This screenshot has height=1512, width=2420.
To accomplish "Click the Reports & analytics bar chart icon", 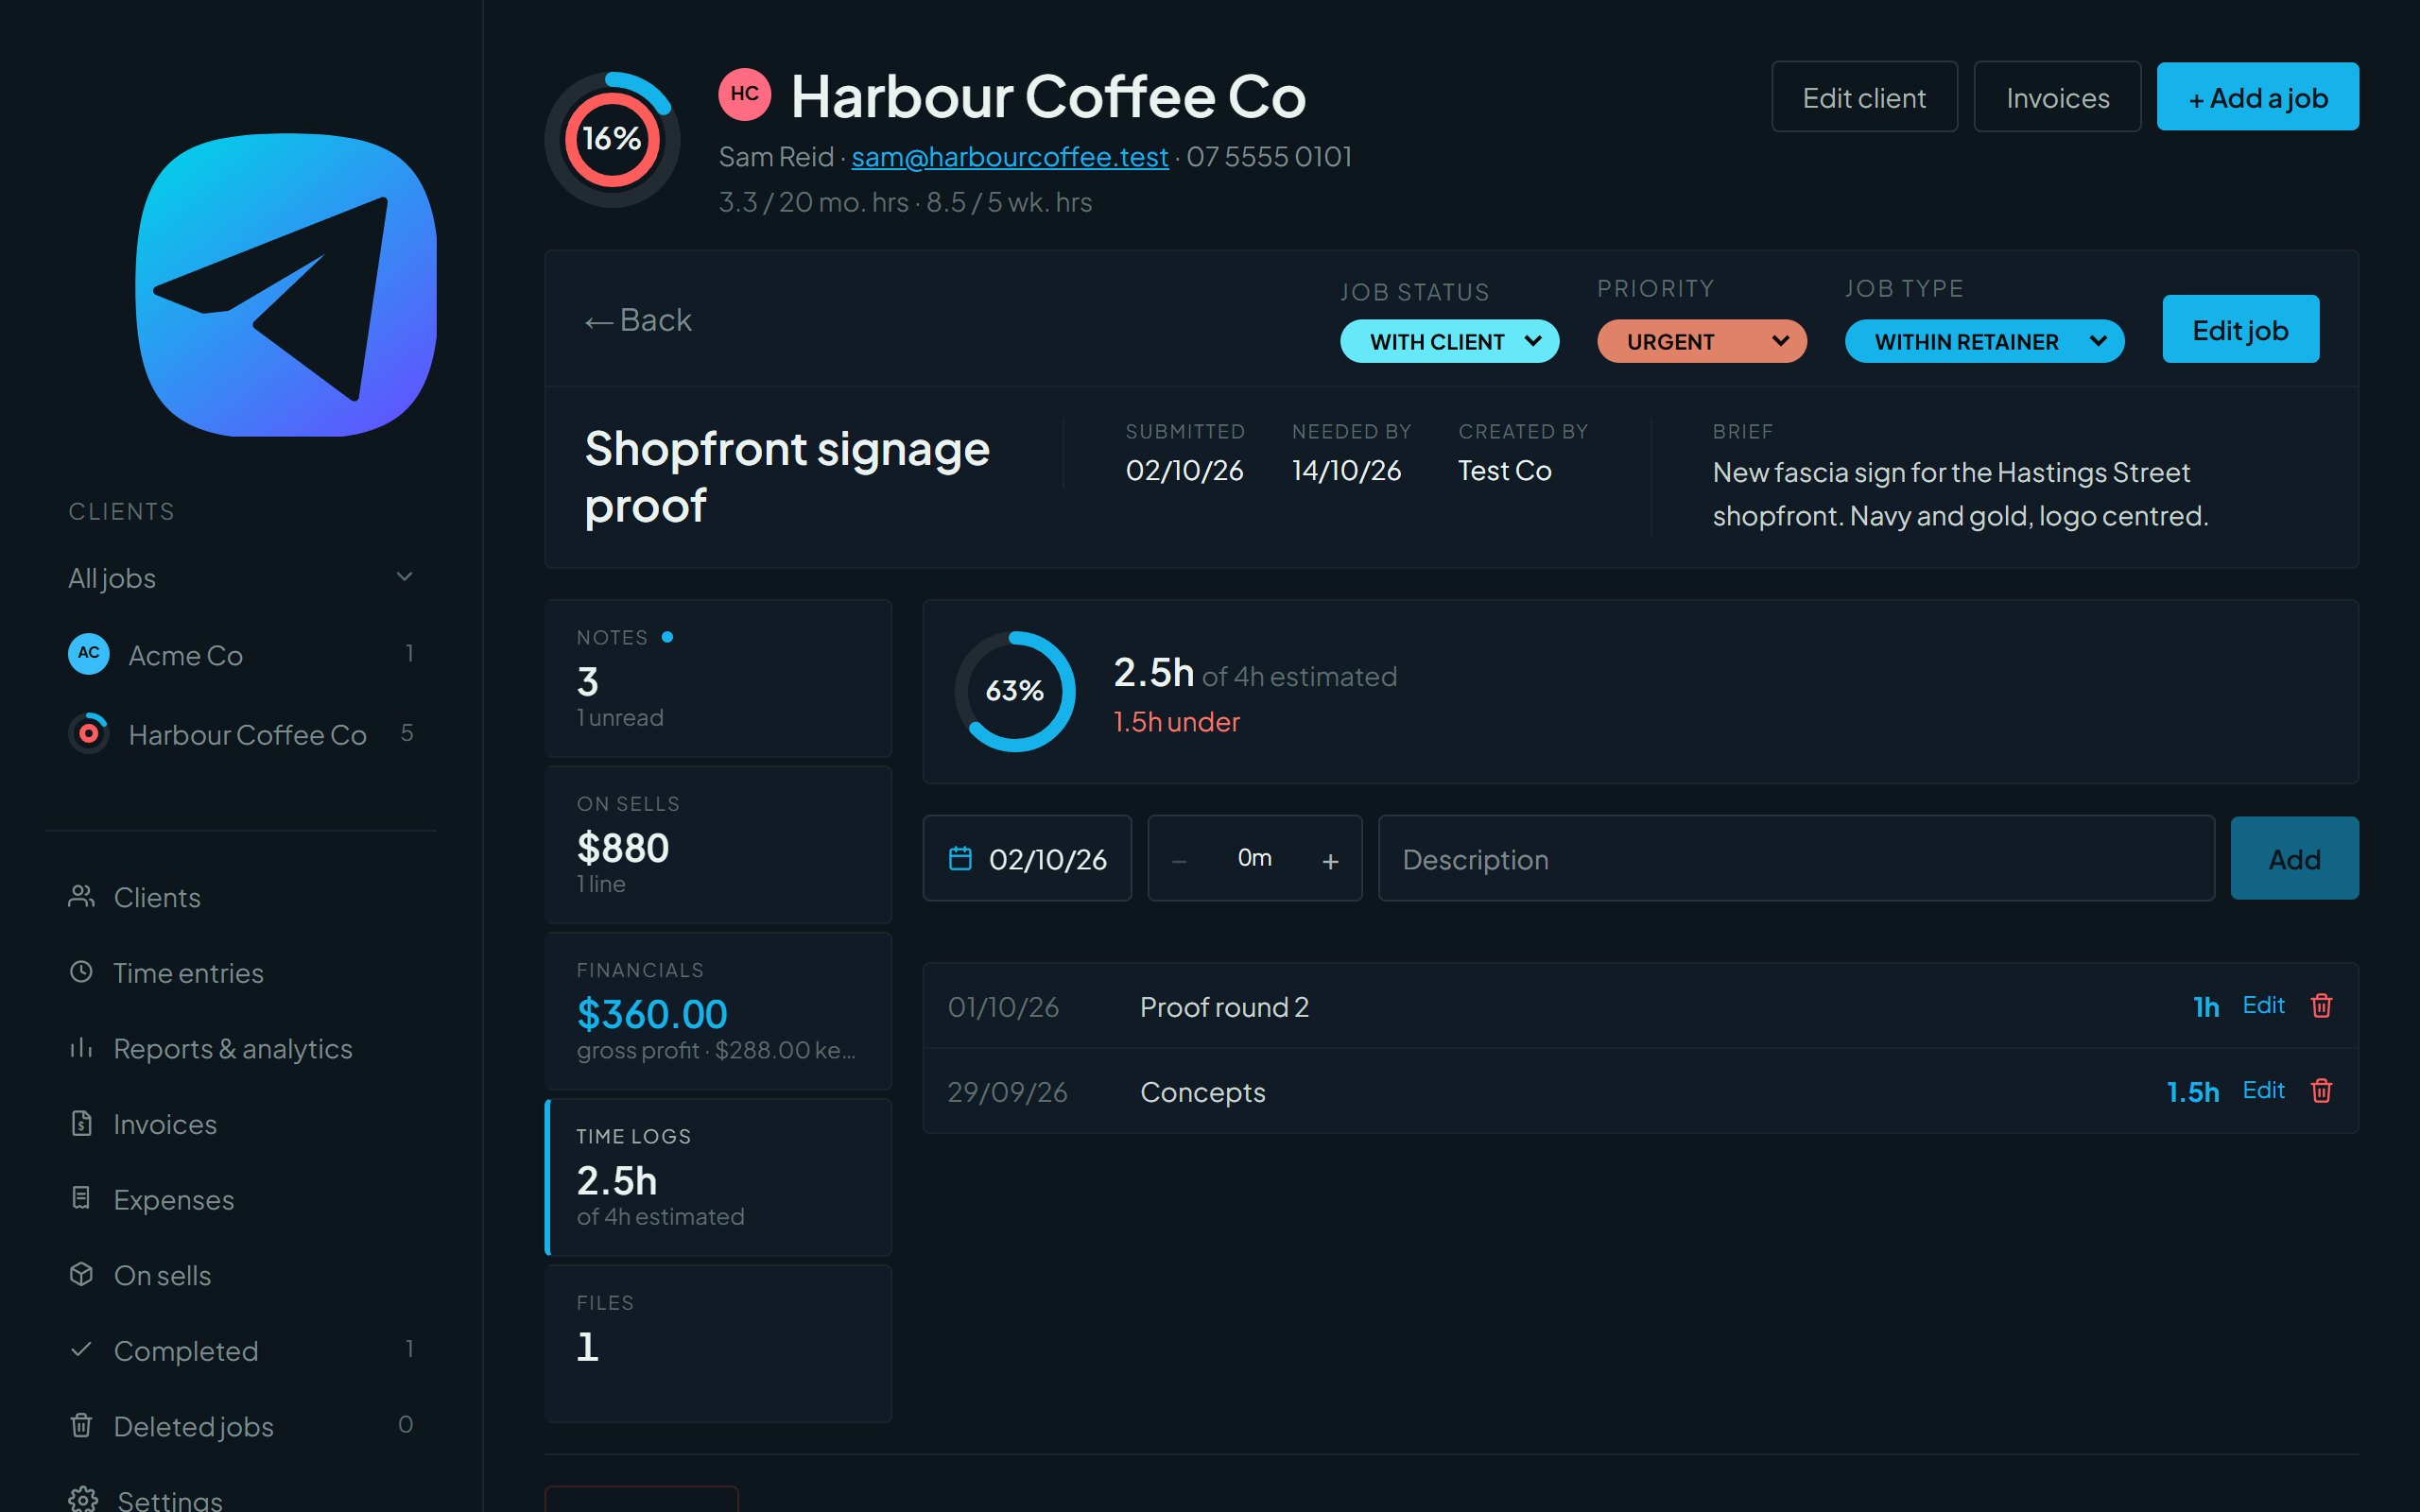I will [x=81, y=1048].
